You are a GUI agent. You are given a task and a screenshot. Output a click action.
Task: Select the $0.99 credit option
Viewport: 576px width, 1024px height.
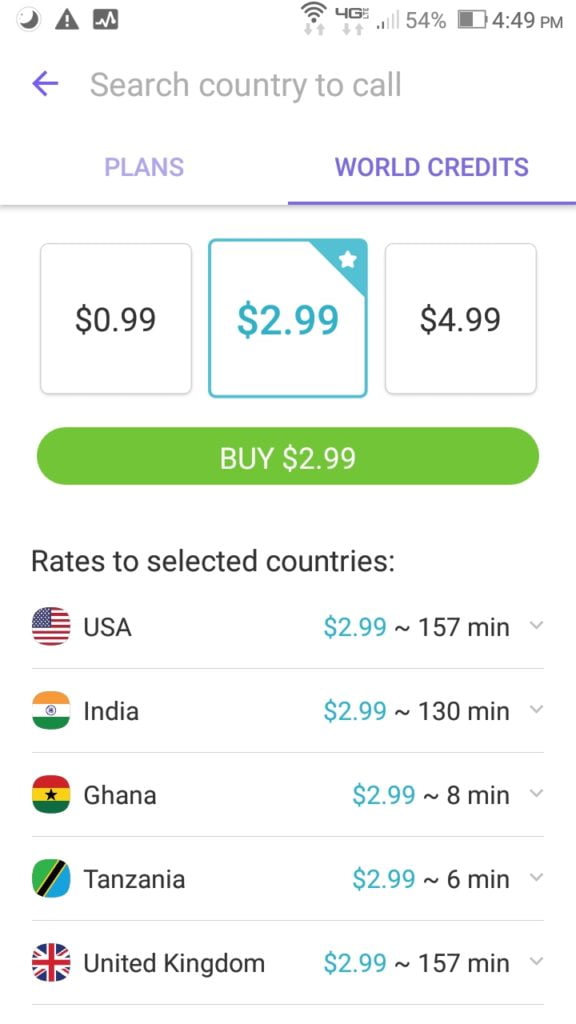coord(116,319)
